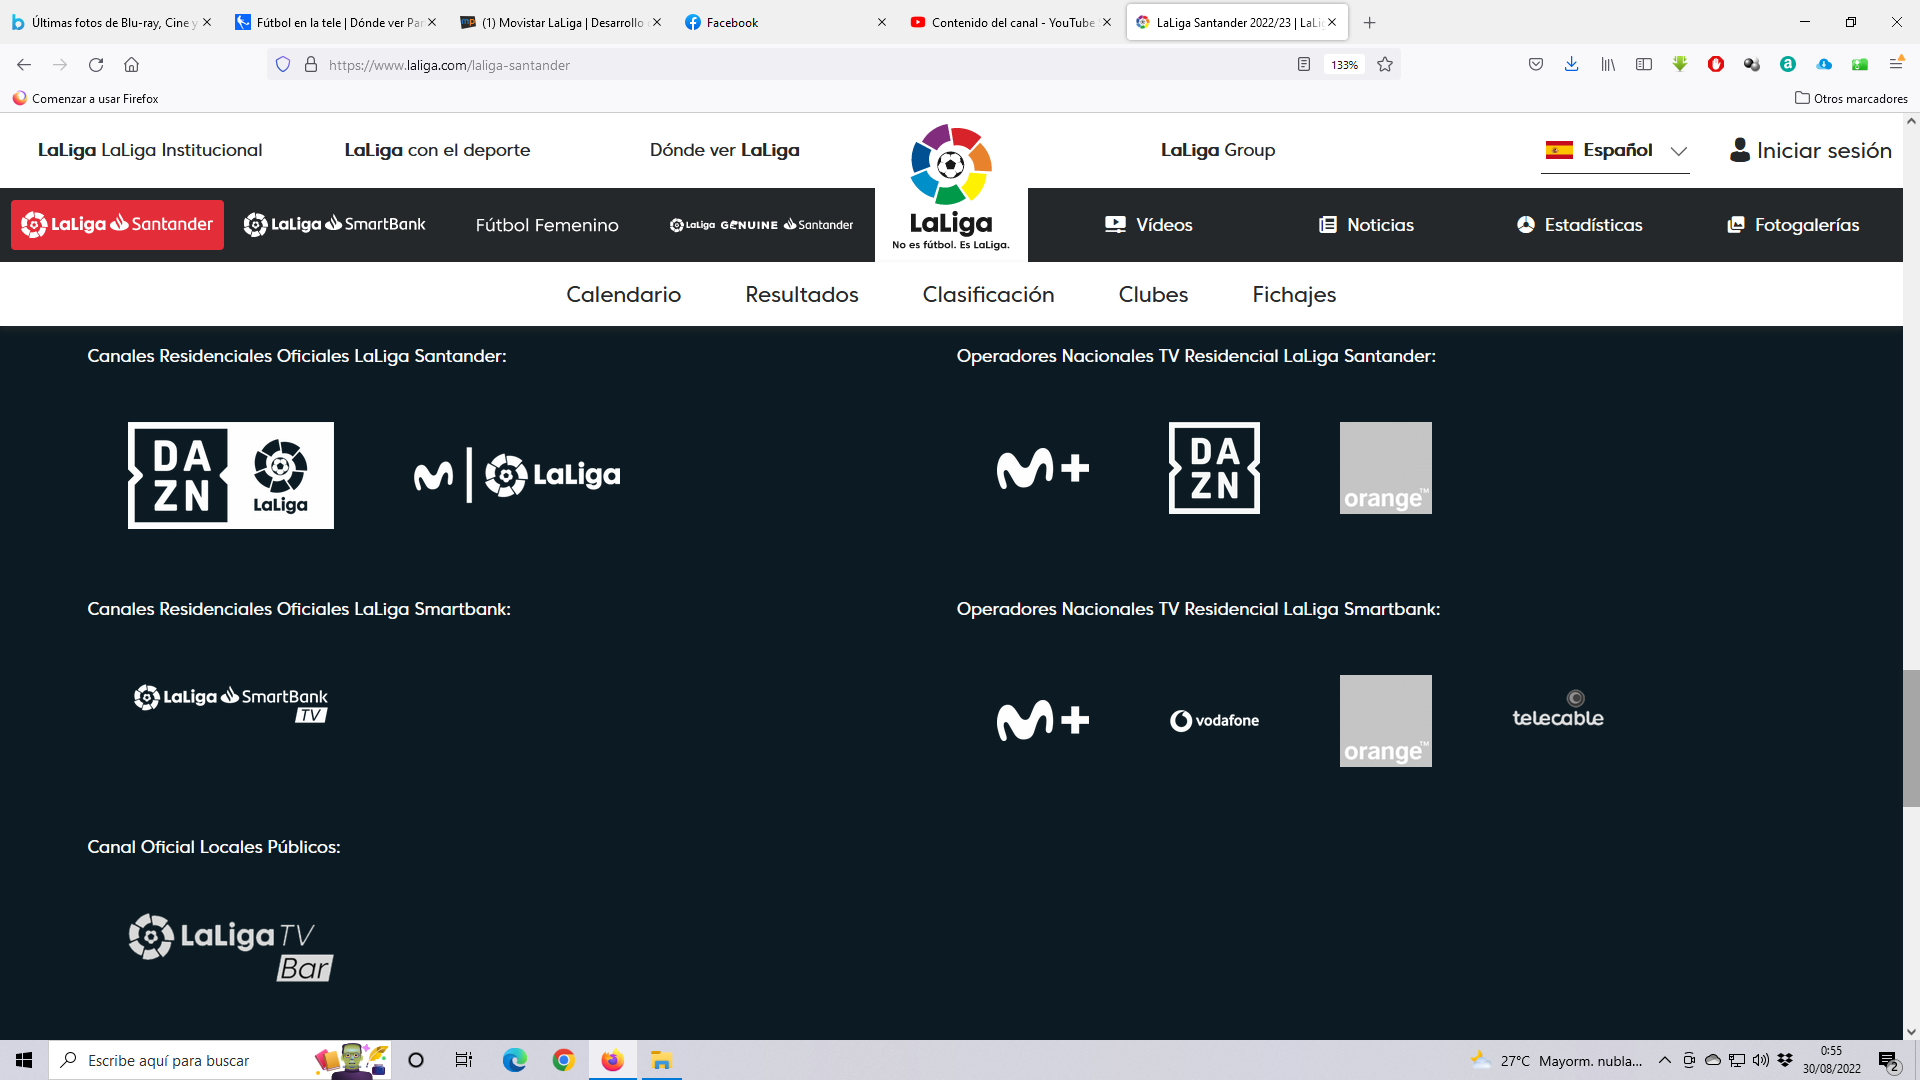1920x1080 pixels.
Task: Click the DAZN operator logo
Action: click(x=1214, y=468)
